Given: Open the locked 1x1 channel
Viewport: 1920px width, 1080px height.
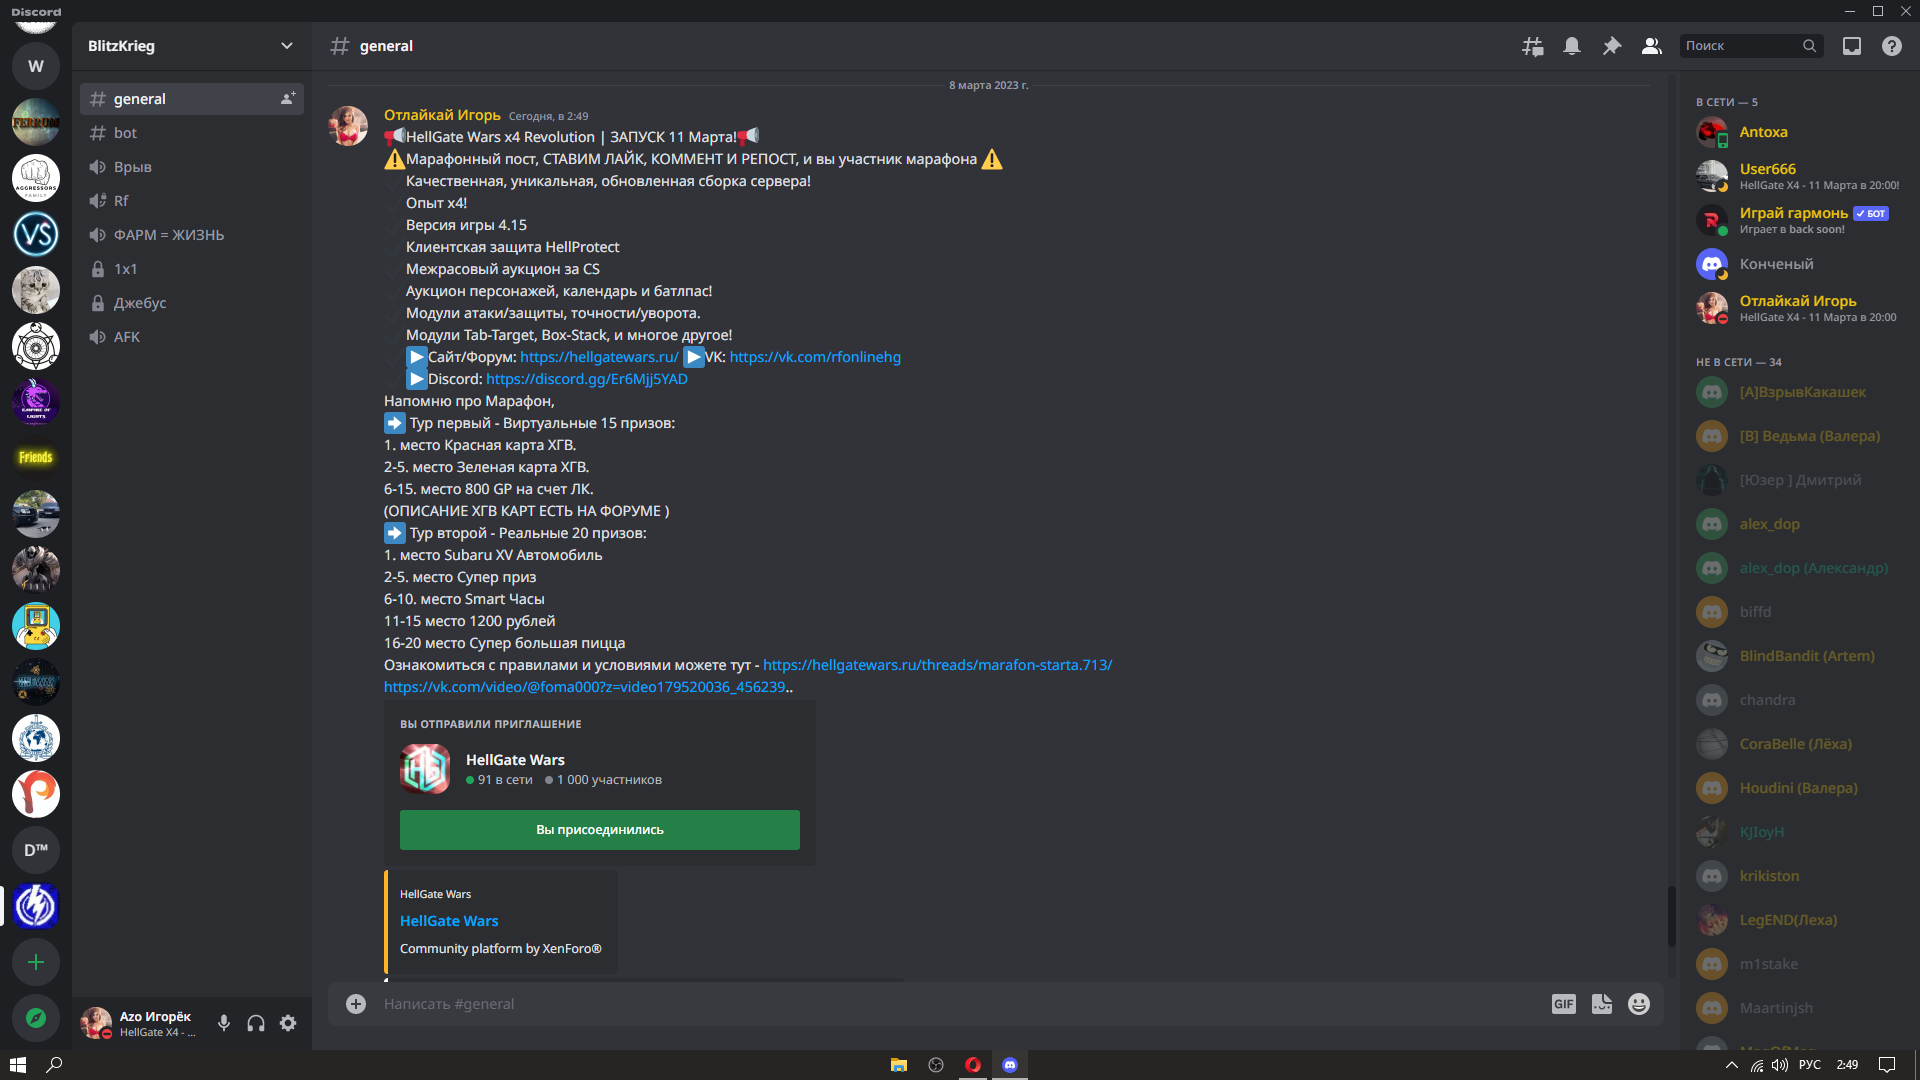Looking at the screenshot, I should coord(192,269).
